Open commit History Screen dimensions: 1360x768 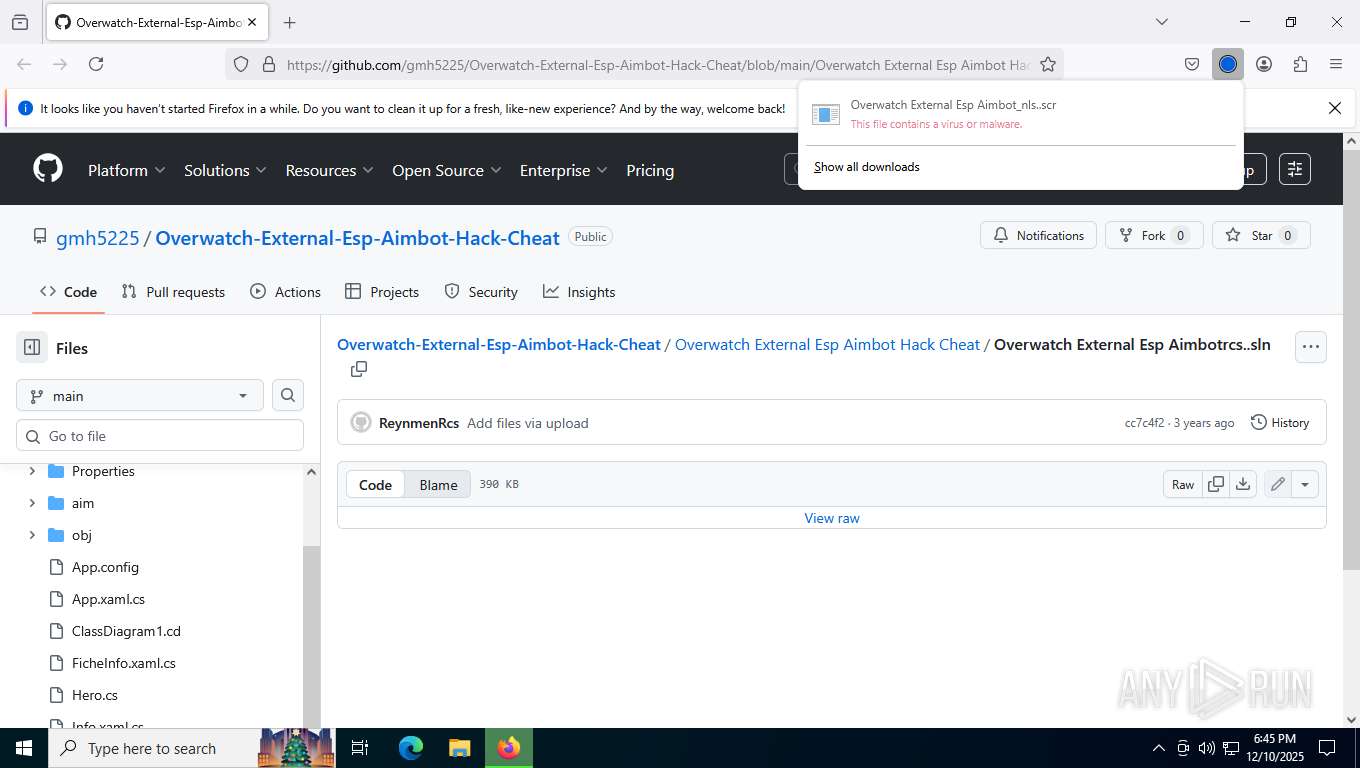pyautogui.click(x=1280, y=423)
